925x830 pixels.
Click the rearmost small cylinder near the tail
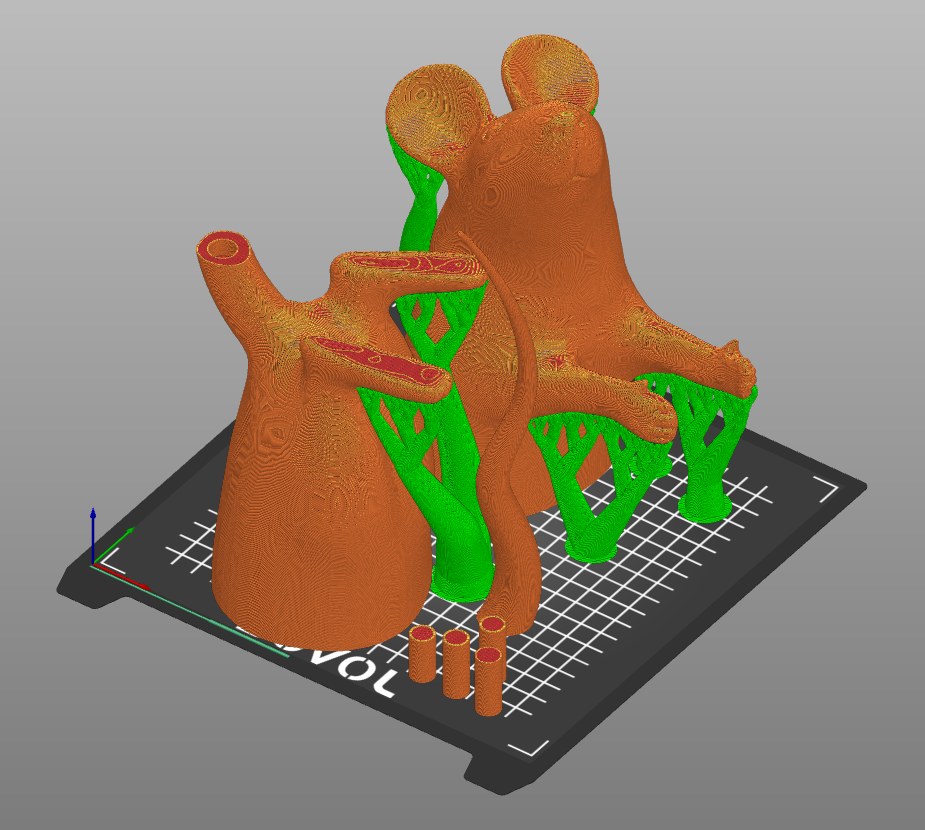(491, 631)
